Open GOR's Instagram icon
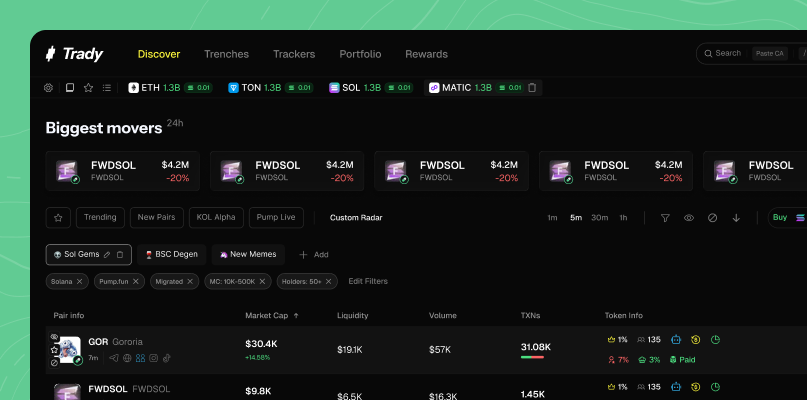Screen dimensions: 807x400 153,358
